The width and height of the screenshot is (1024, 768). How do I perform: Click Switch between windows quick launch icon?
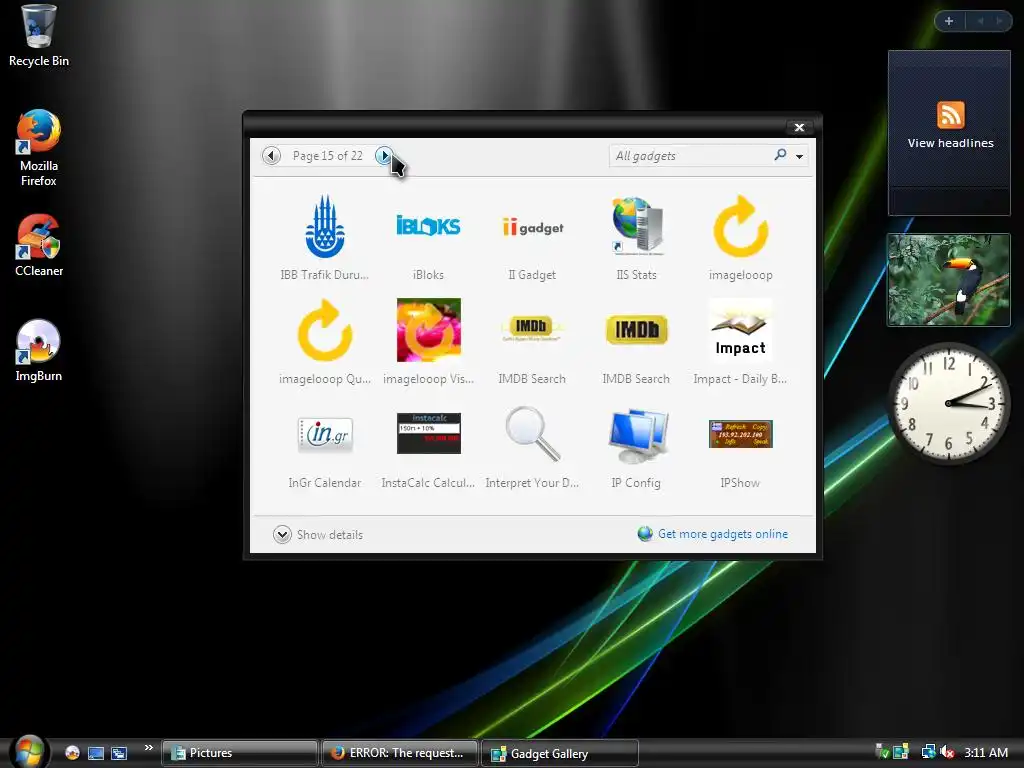119,753
